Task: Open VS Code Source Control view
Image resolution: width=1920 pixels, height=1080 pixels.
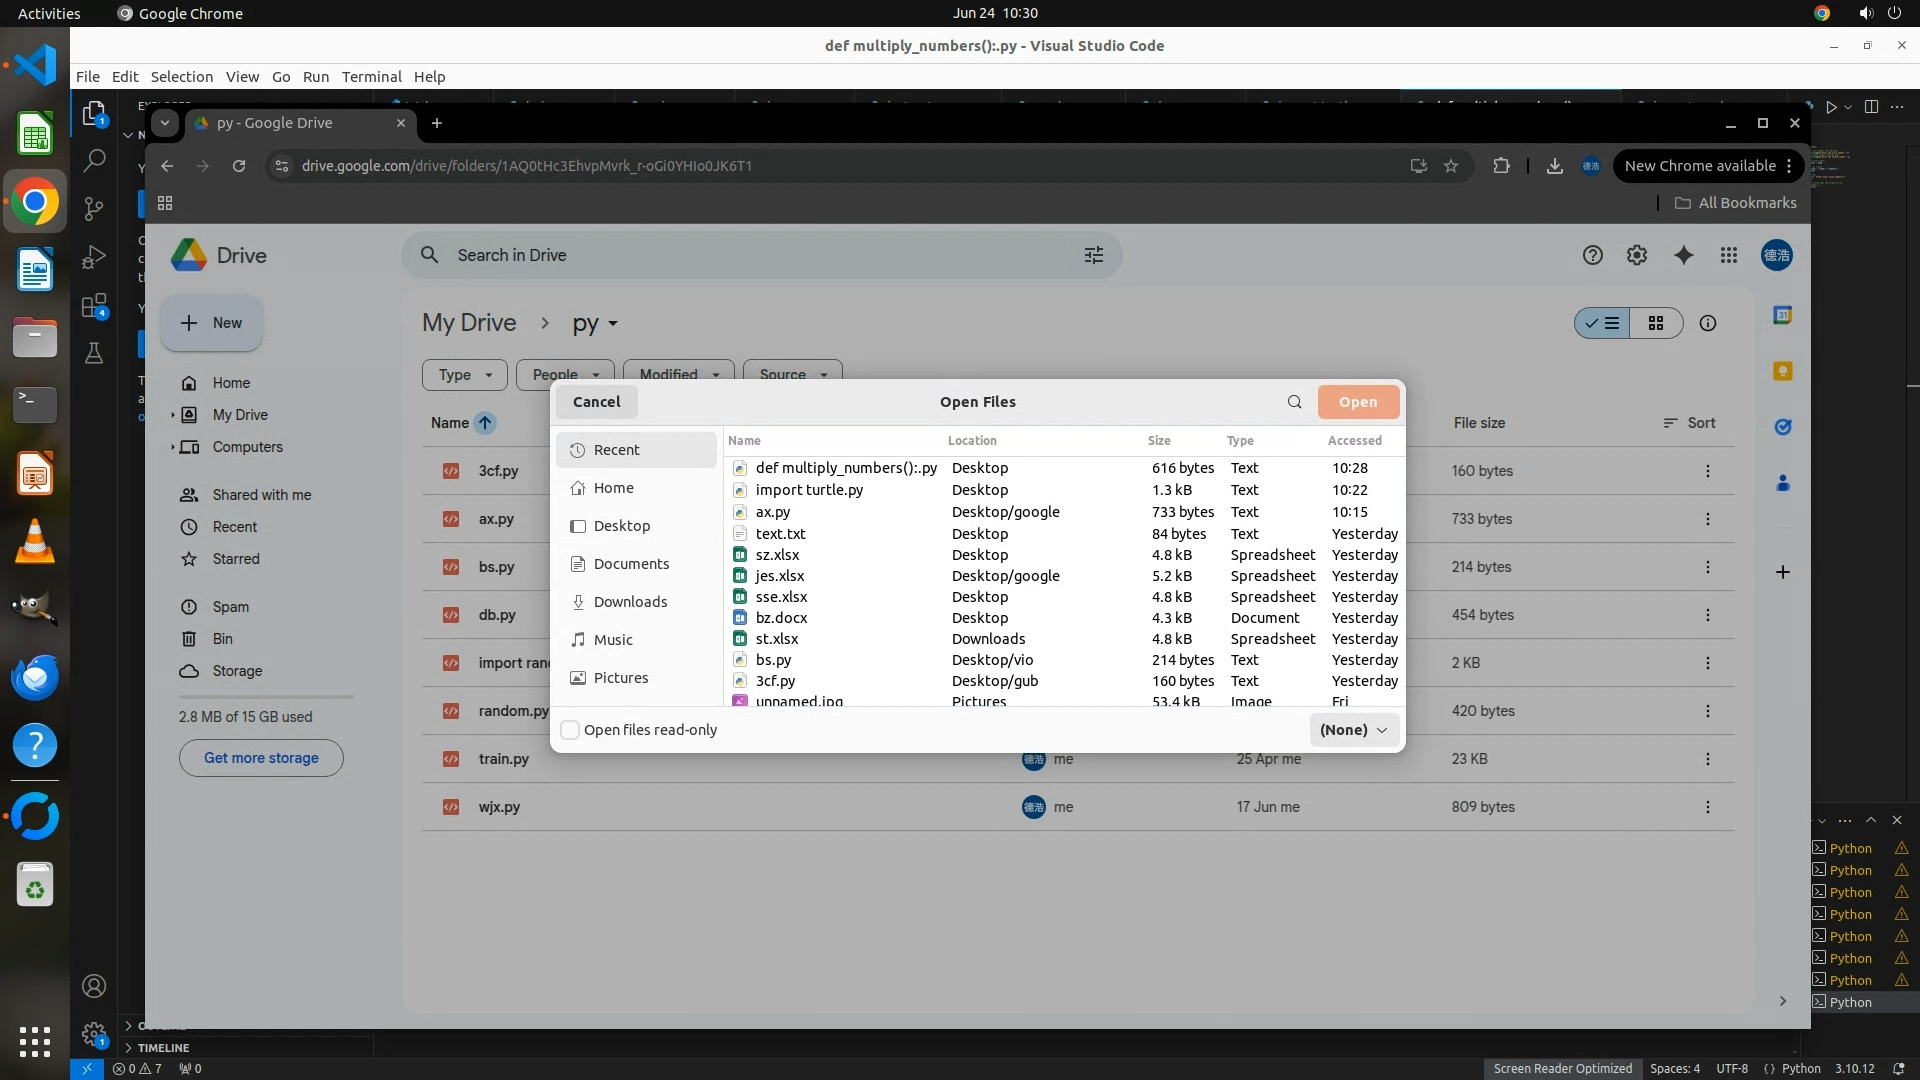Action: (x=94, y=208)
